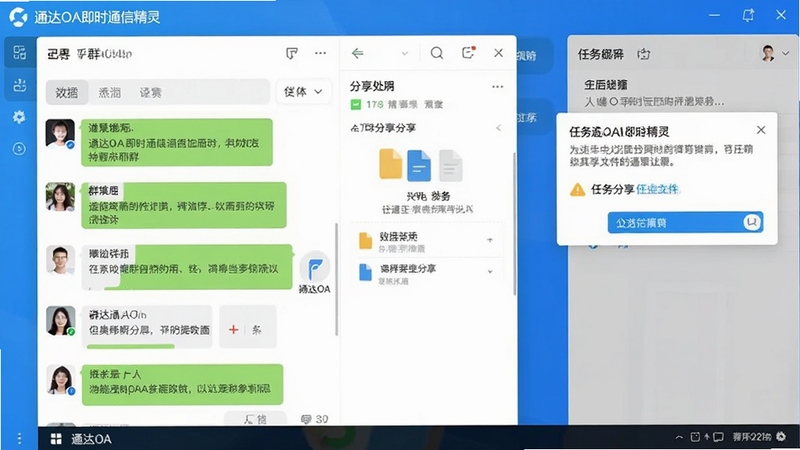Switch to the second chat tab
800x450 pixels.
point(110,92)
